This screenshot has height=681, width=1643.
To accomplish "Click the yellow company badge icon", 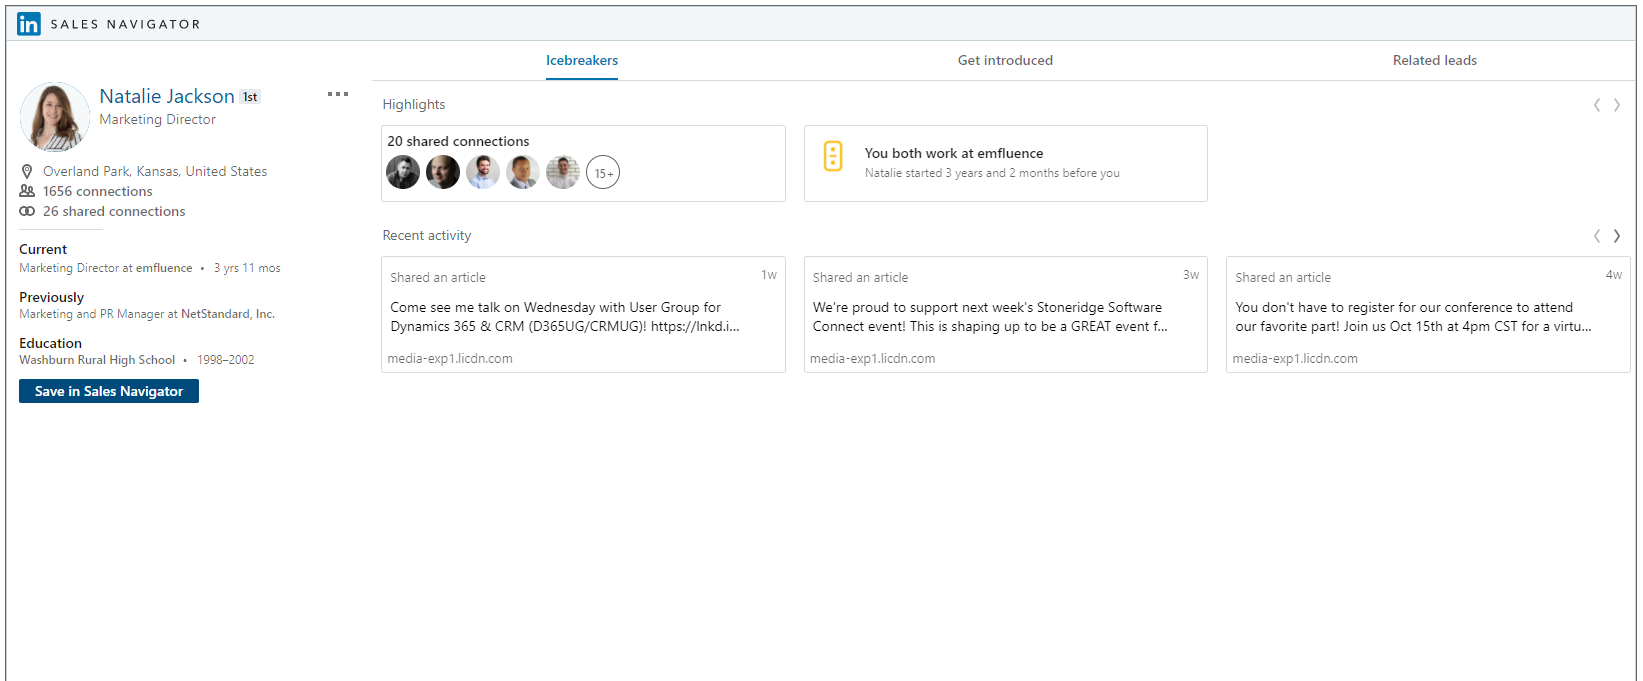I will pos(833,156).
